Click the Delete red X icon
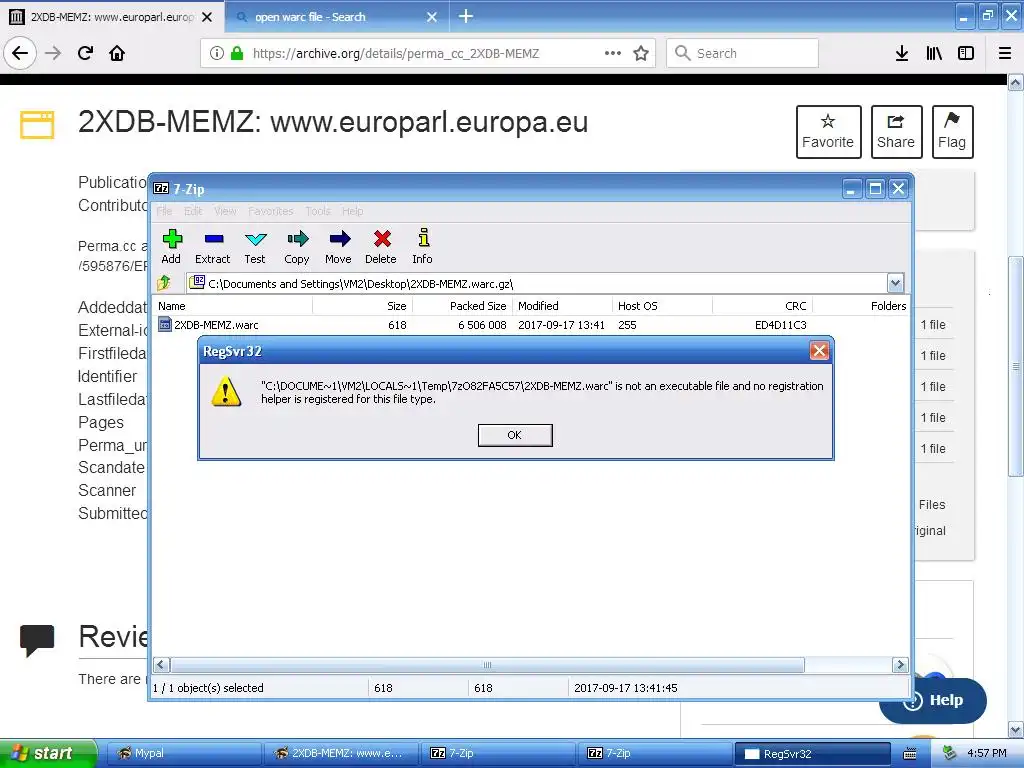The height and width of the screenshot is (768, 1024). click(x=382, y=239)
